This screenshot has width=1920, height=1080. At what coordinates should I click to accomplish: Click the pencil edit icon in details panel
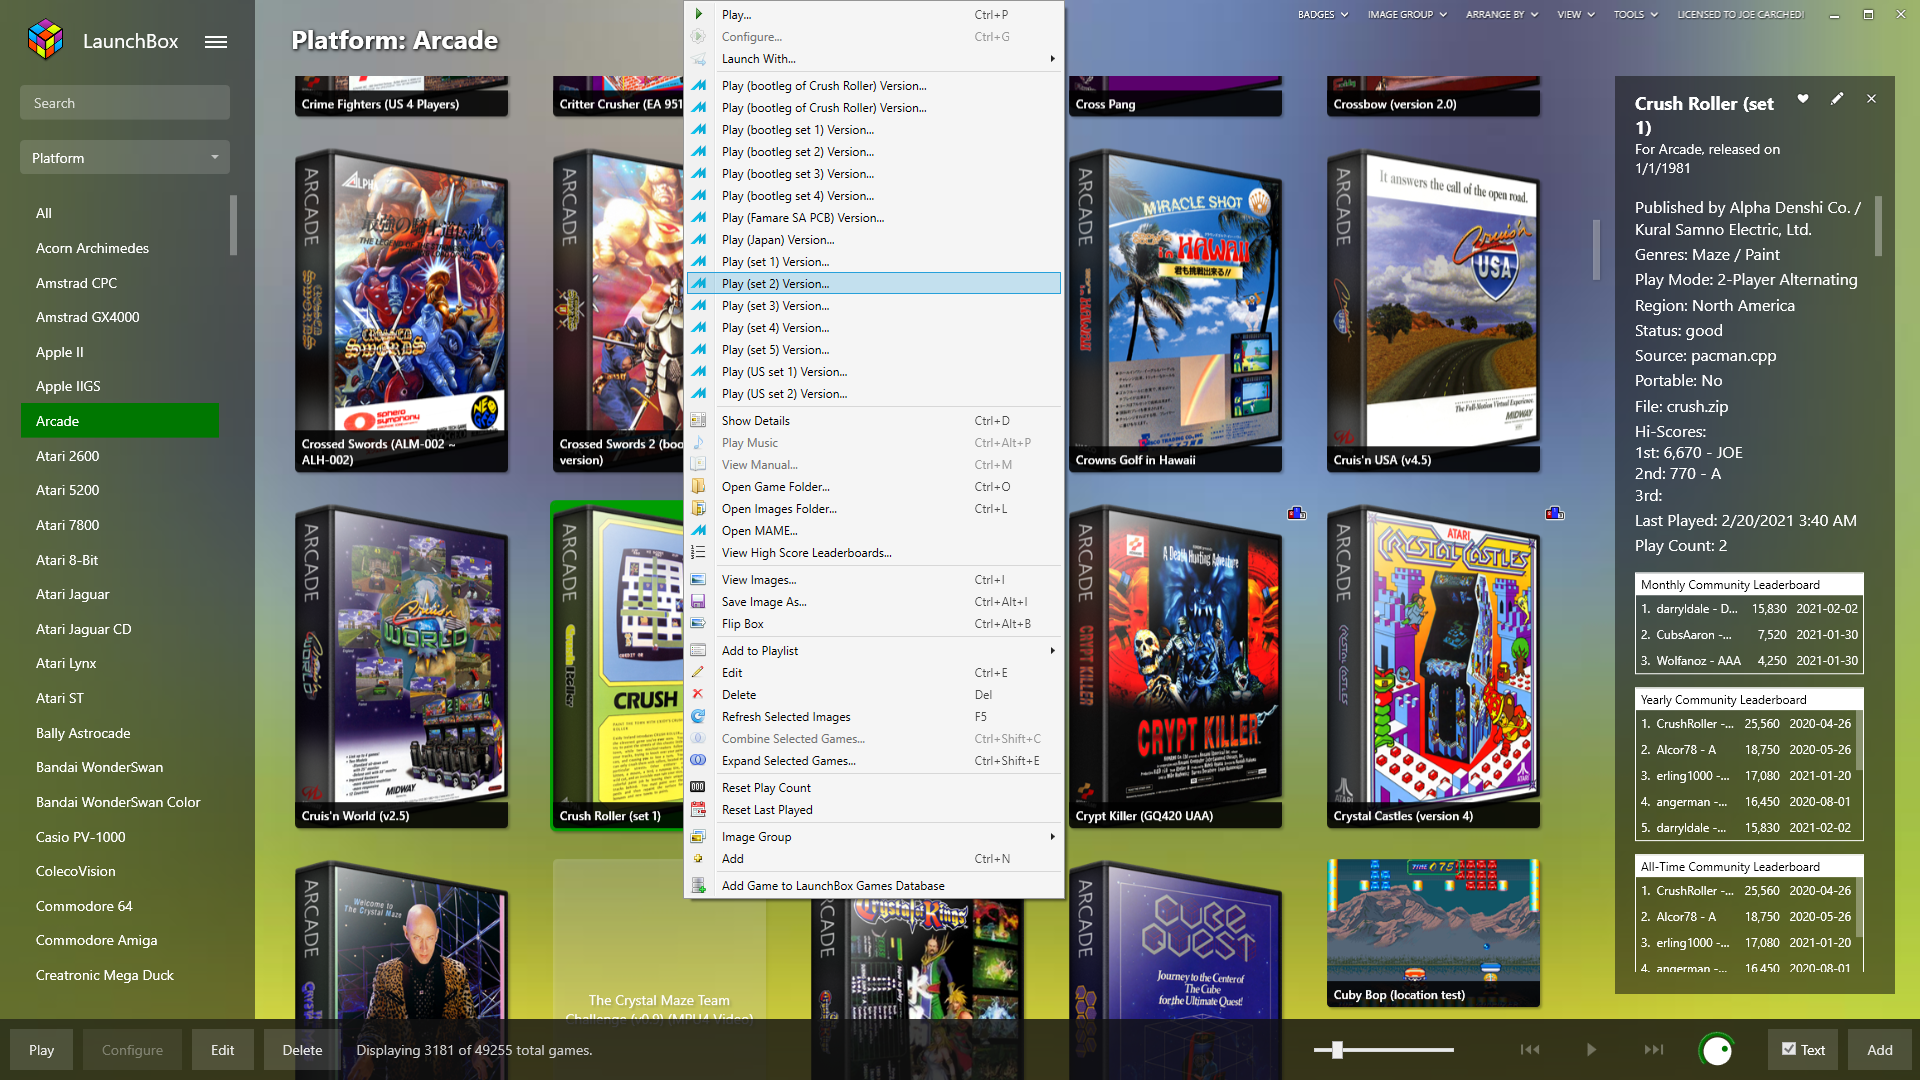click(1837, 99)
